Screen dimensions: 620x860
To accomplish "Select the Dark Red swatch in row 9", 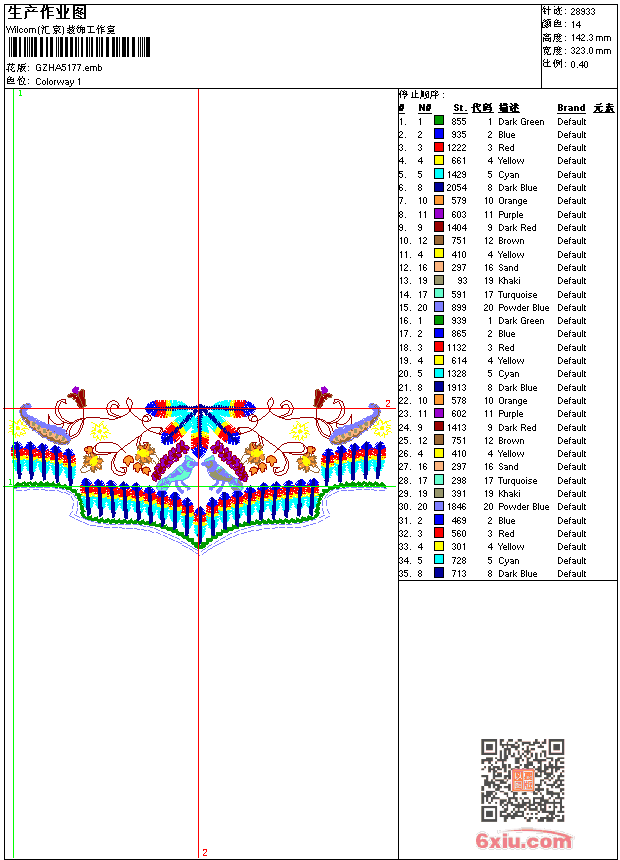I will click(439, 227).
